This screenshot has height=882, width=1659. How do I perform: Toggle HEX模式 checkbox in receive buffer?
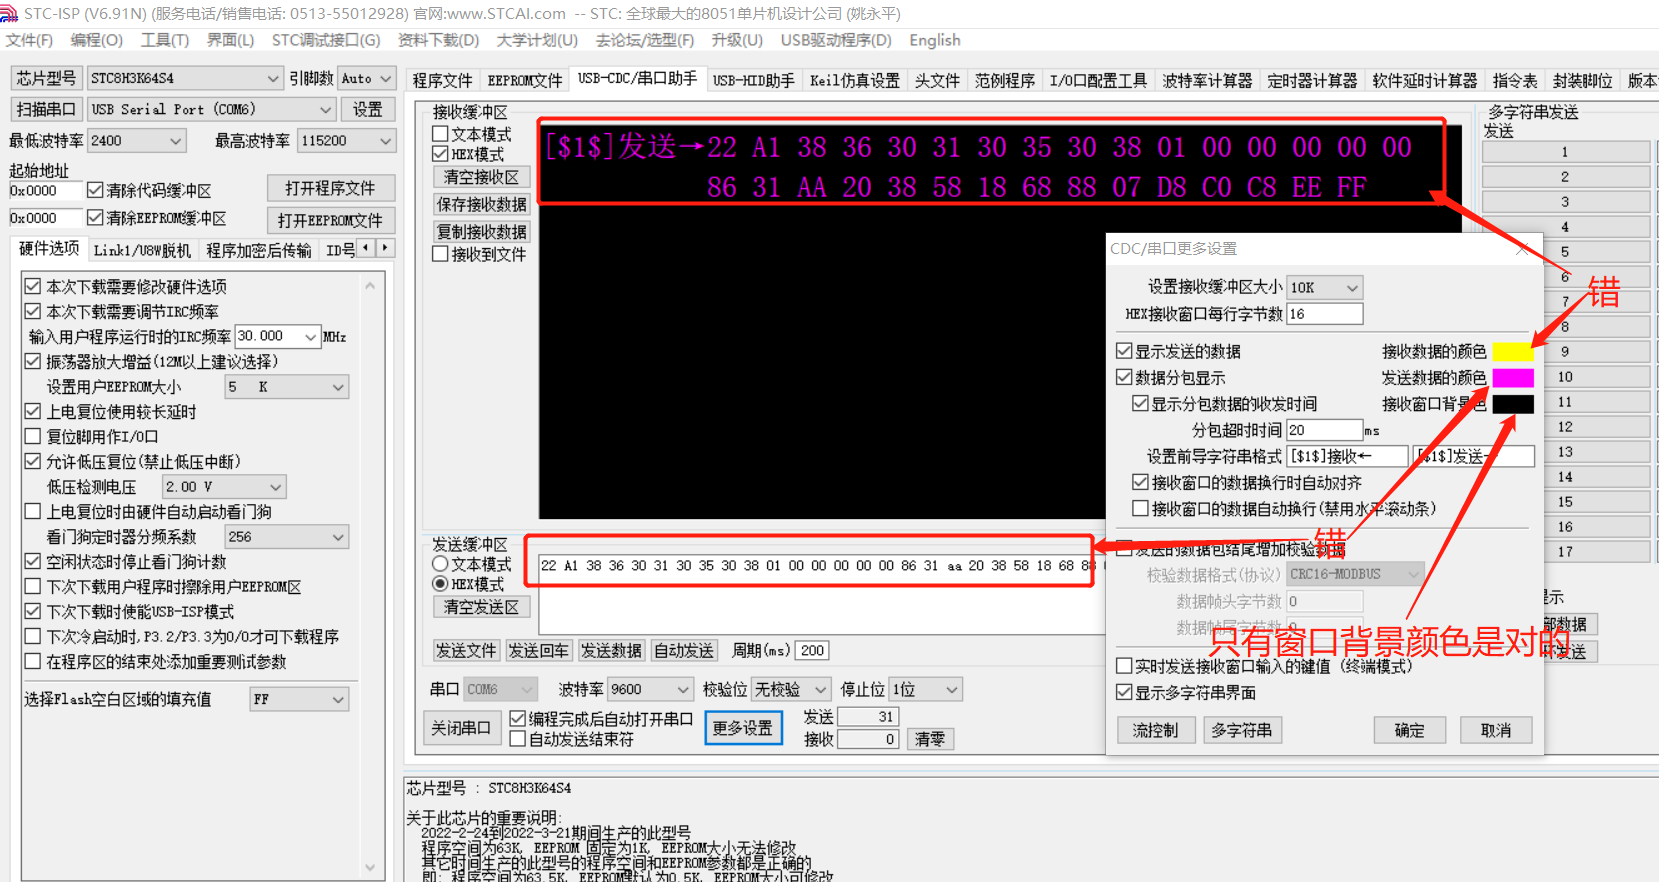click(440, 154)
